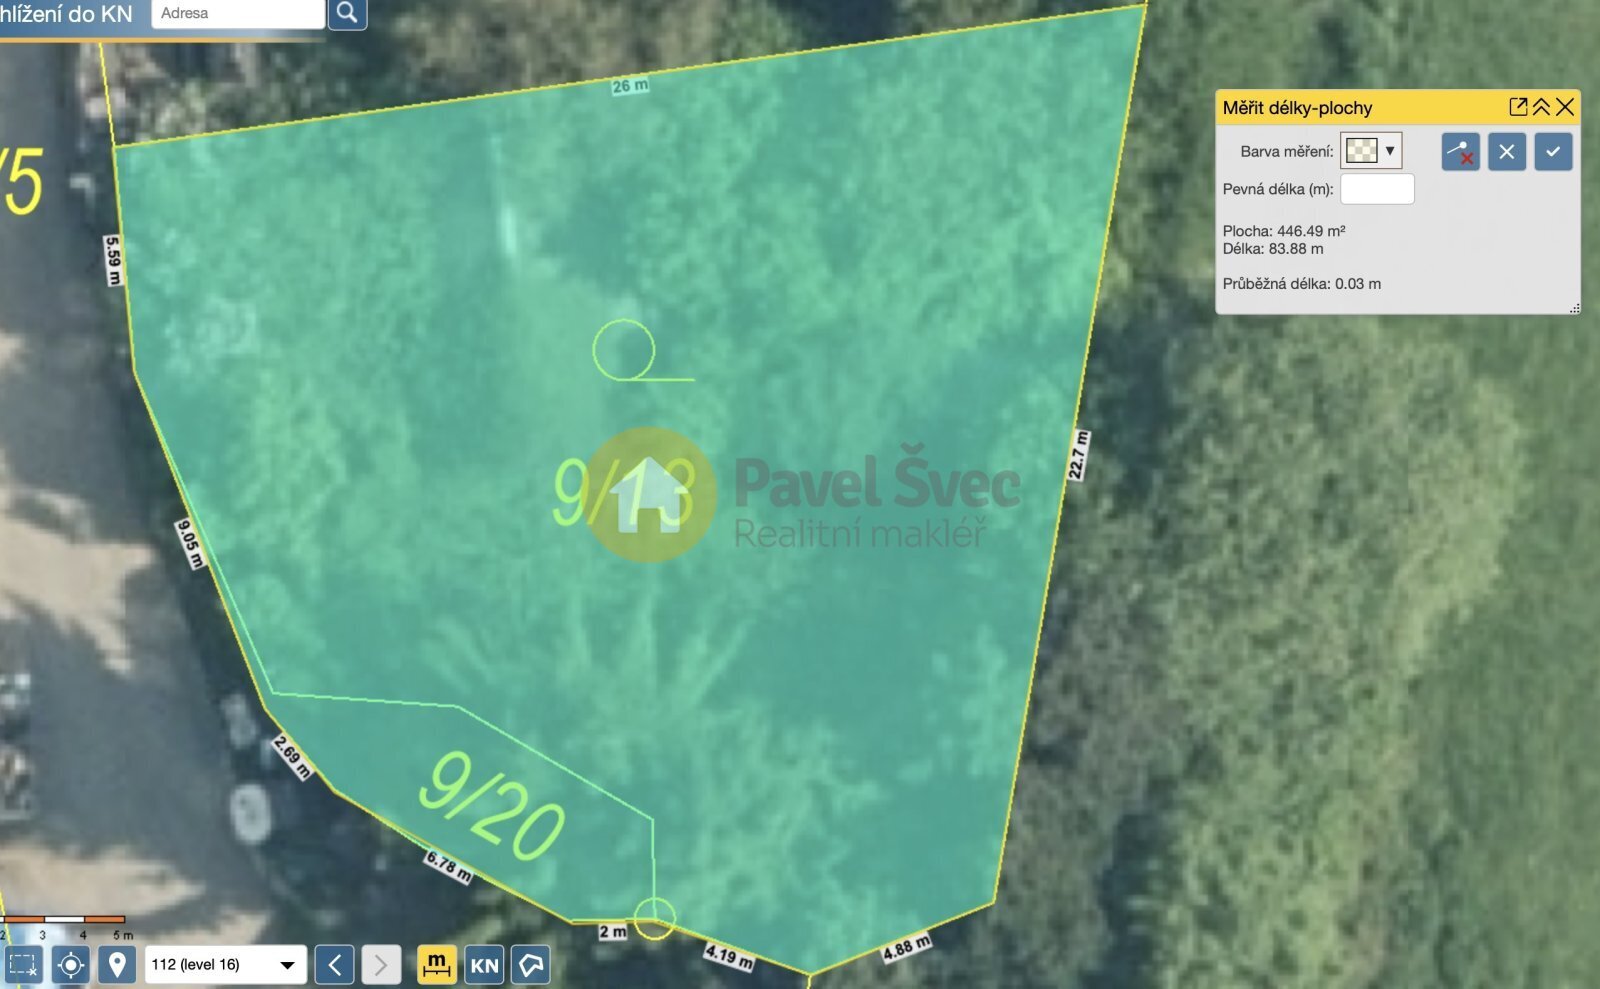
Task: Toggle the yellow measure distance tool
Action: [x=436, y=965]
